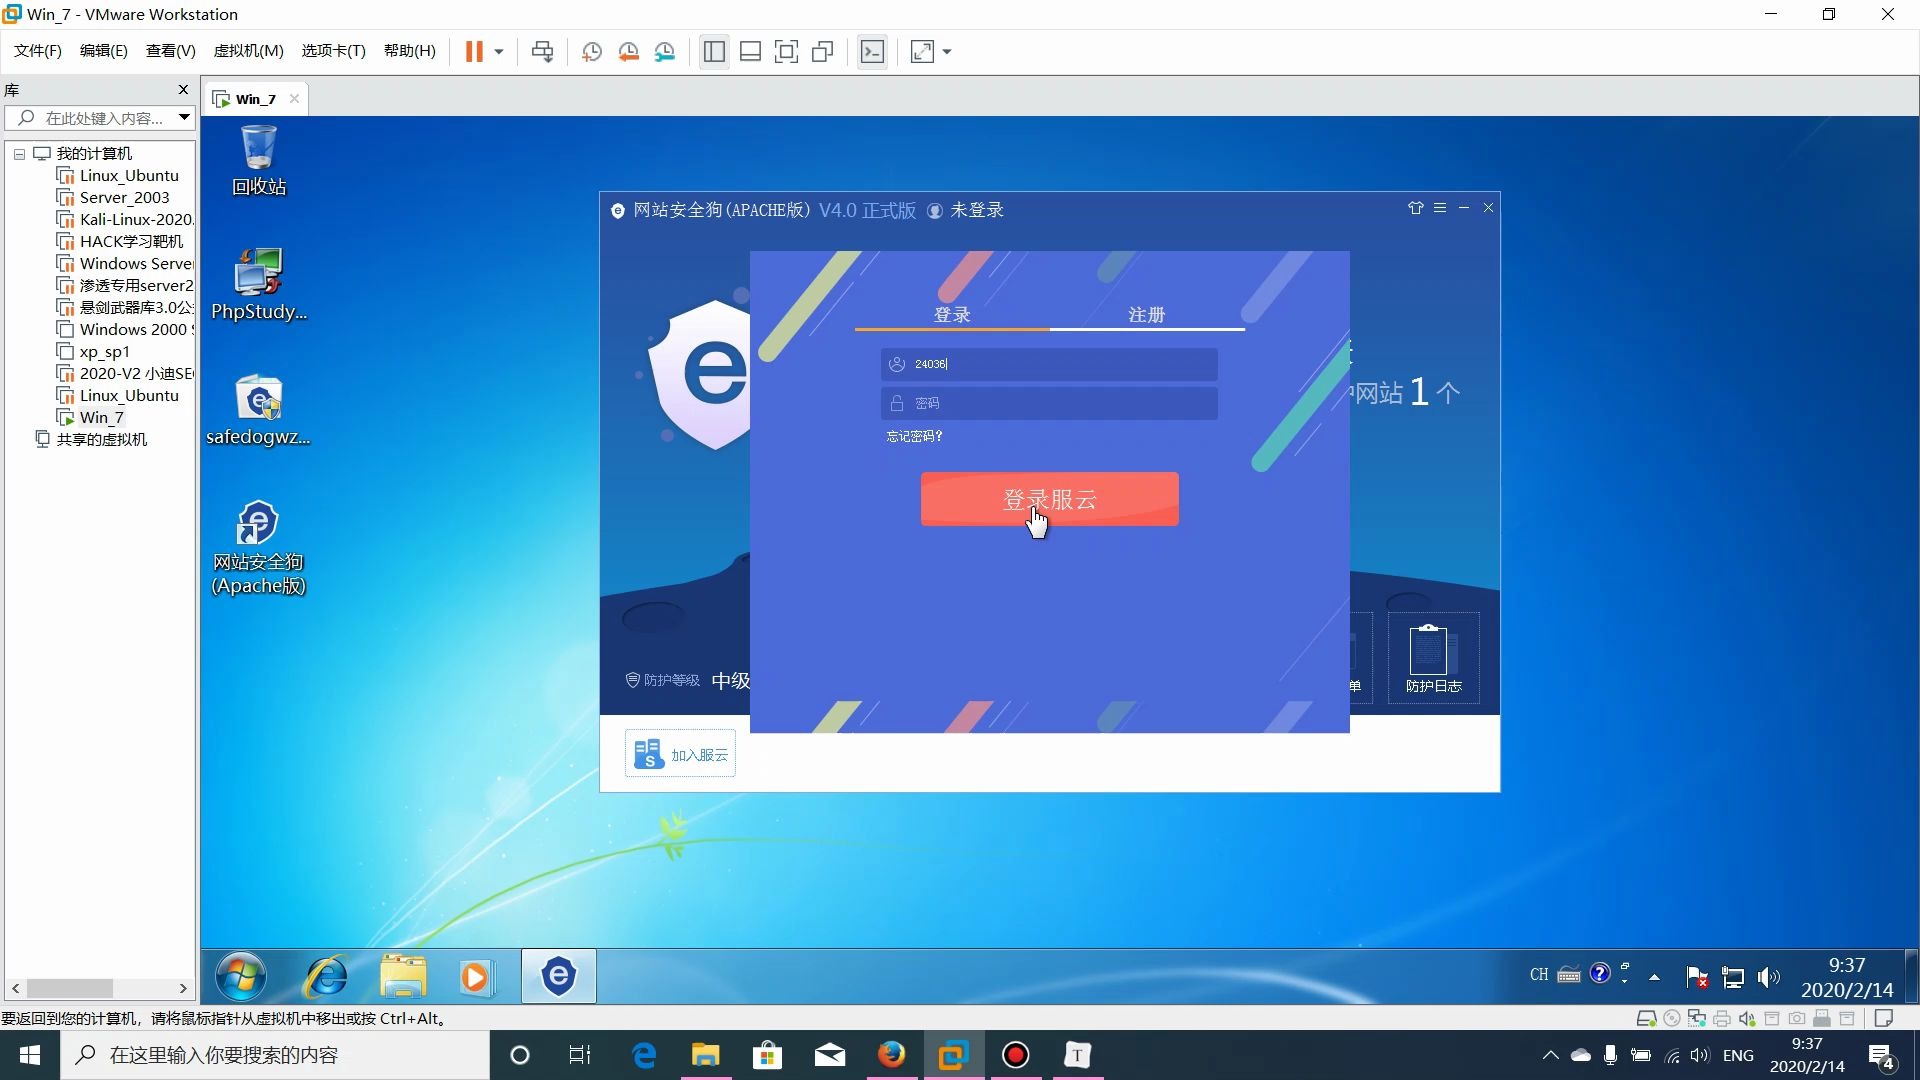Take a snapshot of the VM

point(592,51)
